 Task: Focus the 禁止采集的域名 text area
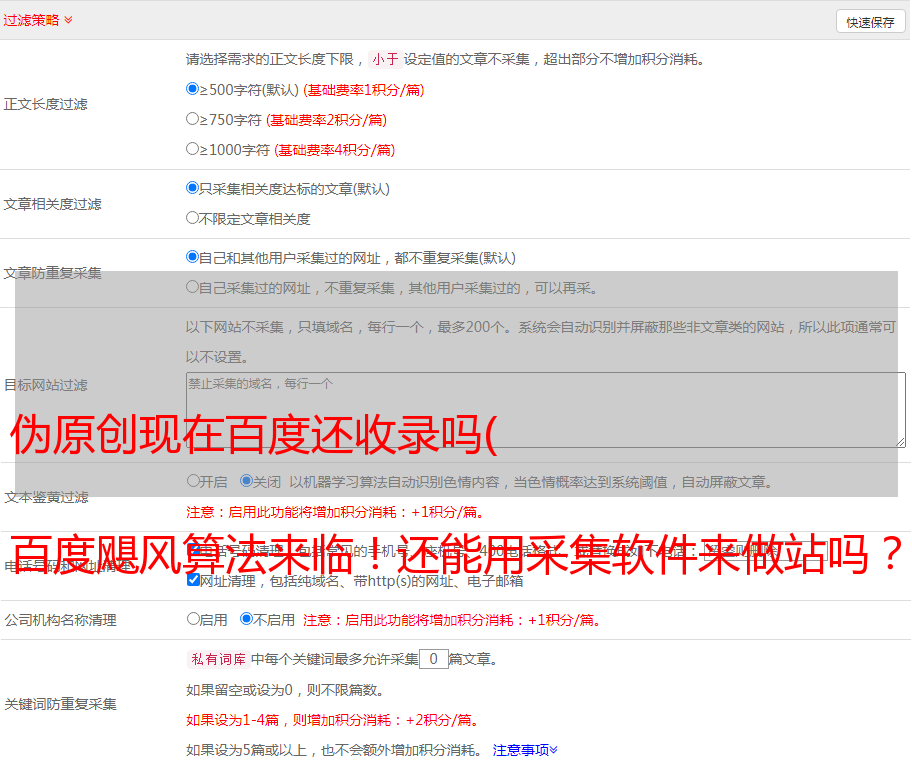coord(545,410)
